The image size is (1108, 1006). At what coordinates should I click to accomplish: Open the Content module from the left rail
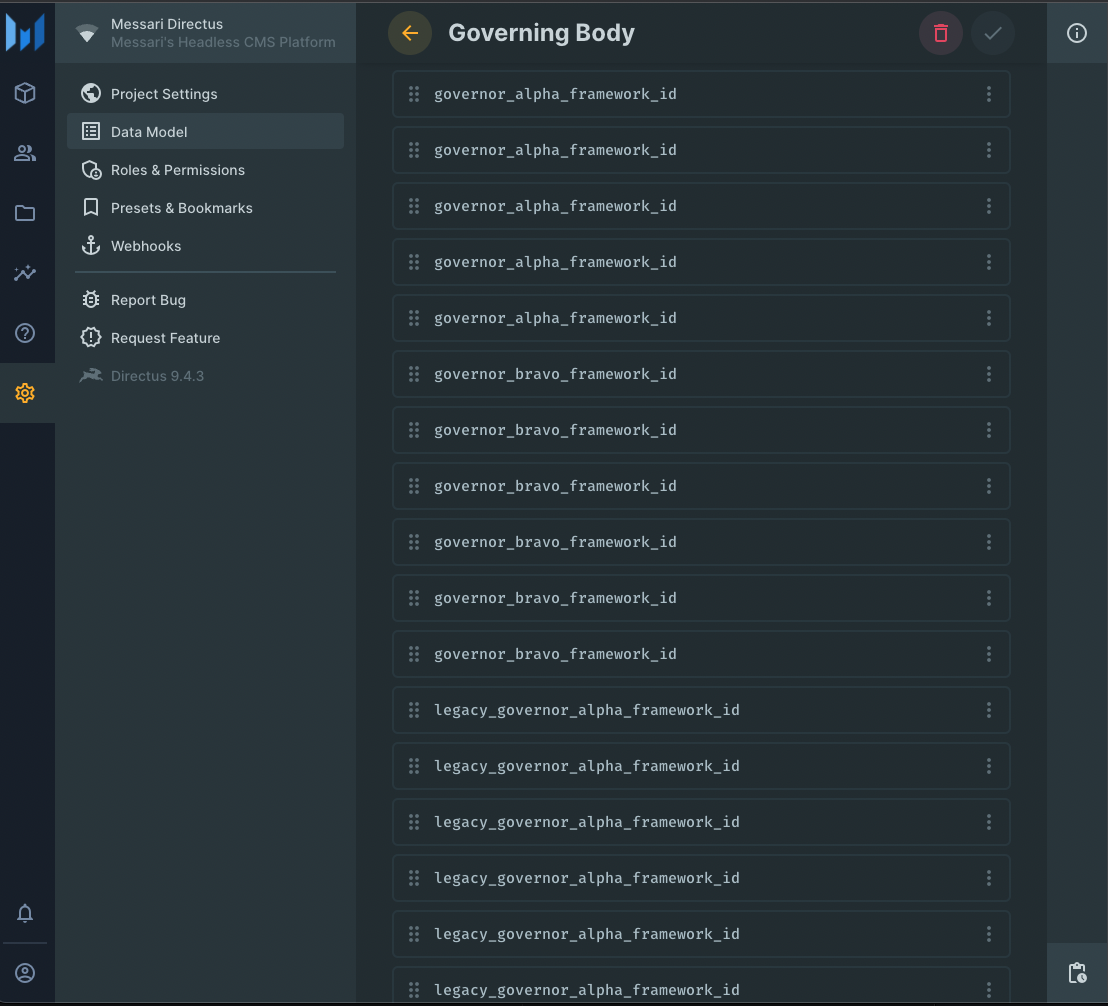[25, 93]
